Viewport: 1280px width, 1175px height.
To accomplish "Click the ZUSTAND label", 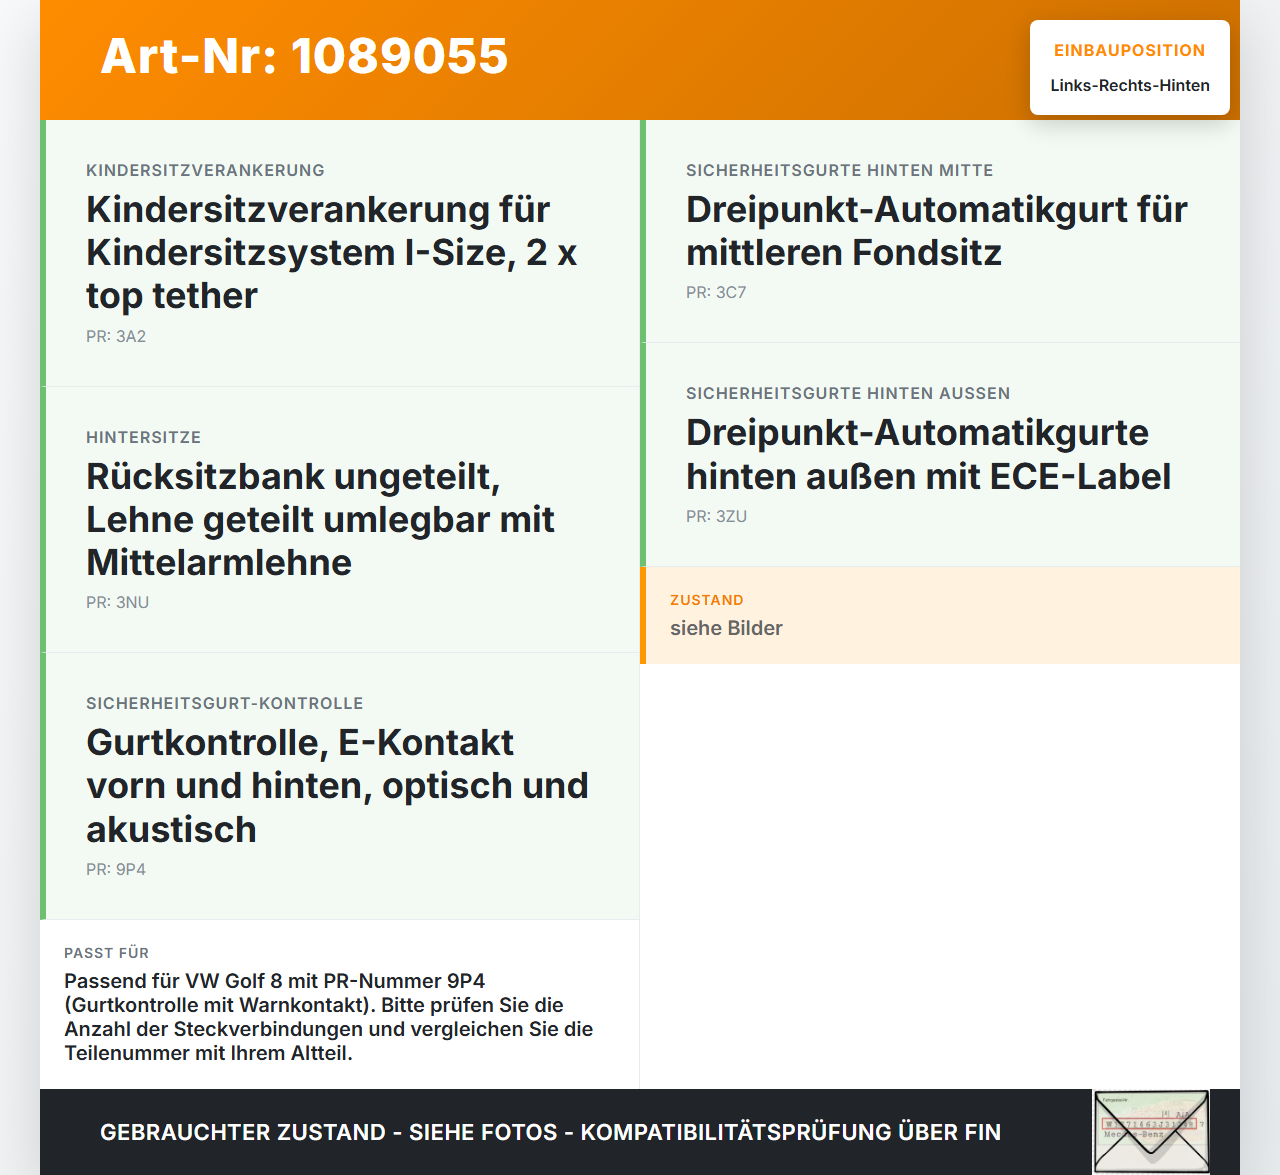I will [x=707, y=600].
